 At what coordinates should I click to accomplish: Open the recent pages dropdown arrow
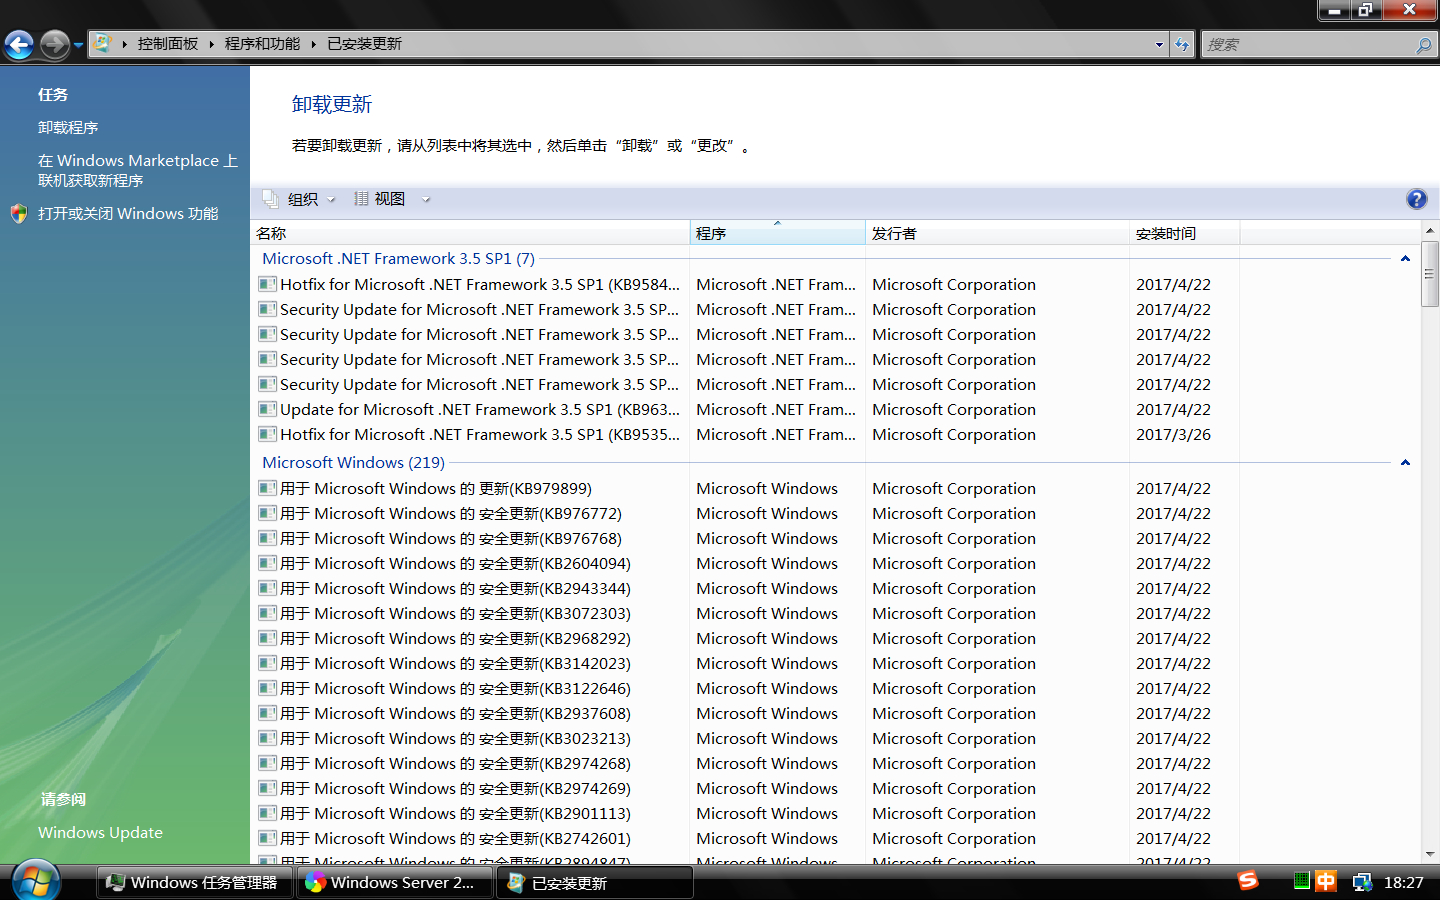pyautogui.click(x=78, y=45)
